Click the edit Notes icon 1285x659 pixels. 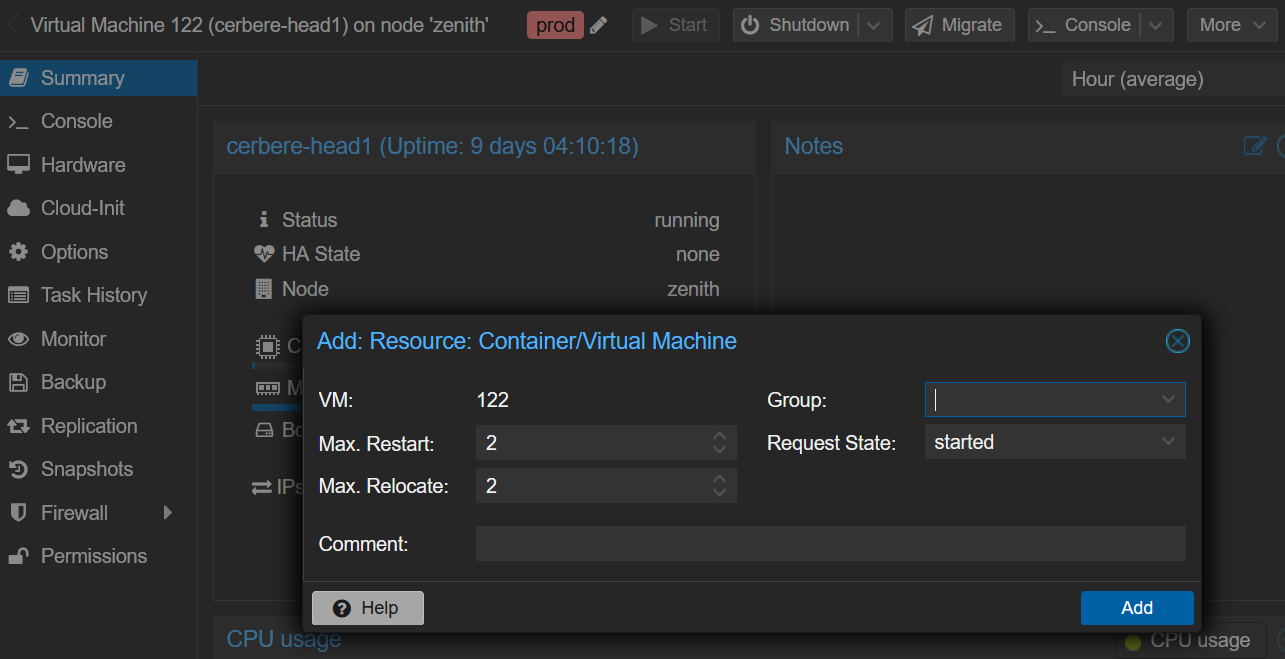click(1254, 146)
